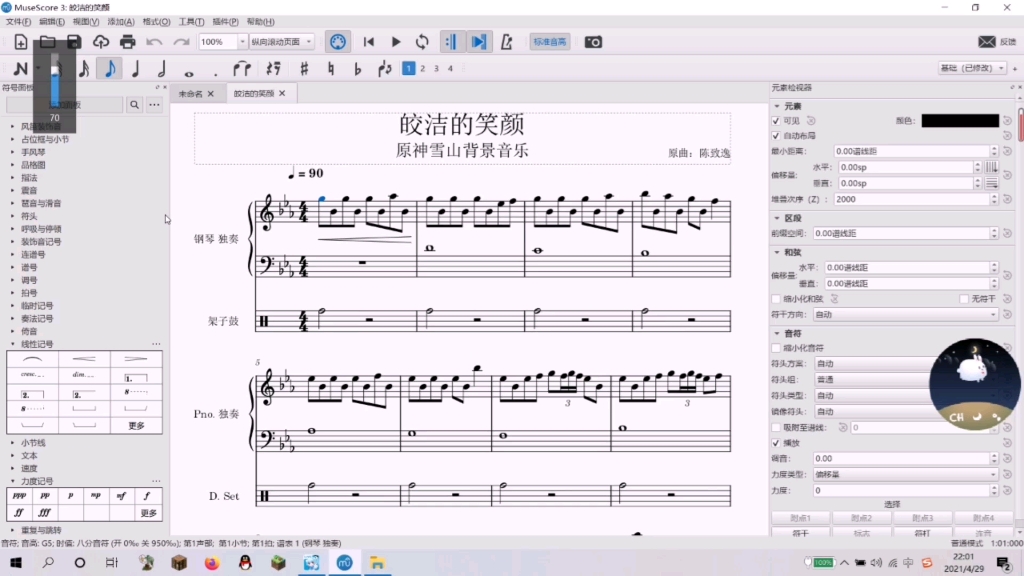Upload score online via cloud icon
The width and height of the screenshot is (1024, 576).
point(101,42)
